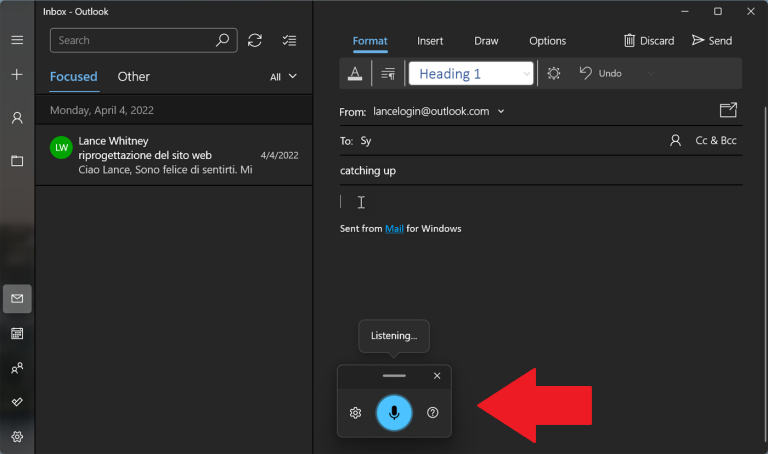This screenshot has height=454, width=768.
Task: Click the compose pane vertical scrollbar
Action: pos(765,272)
